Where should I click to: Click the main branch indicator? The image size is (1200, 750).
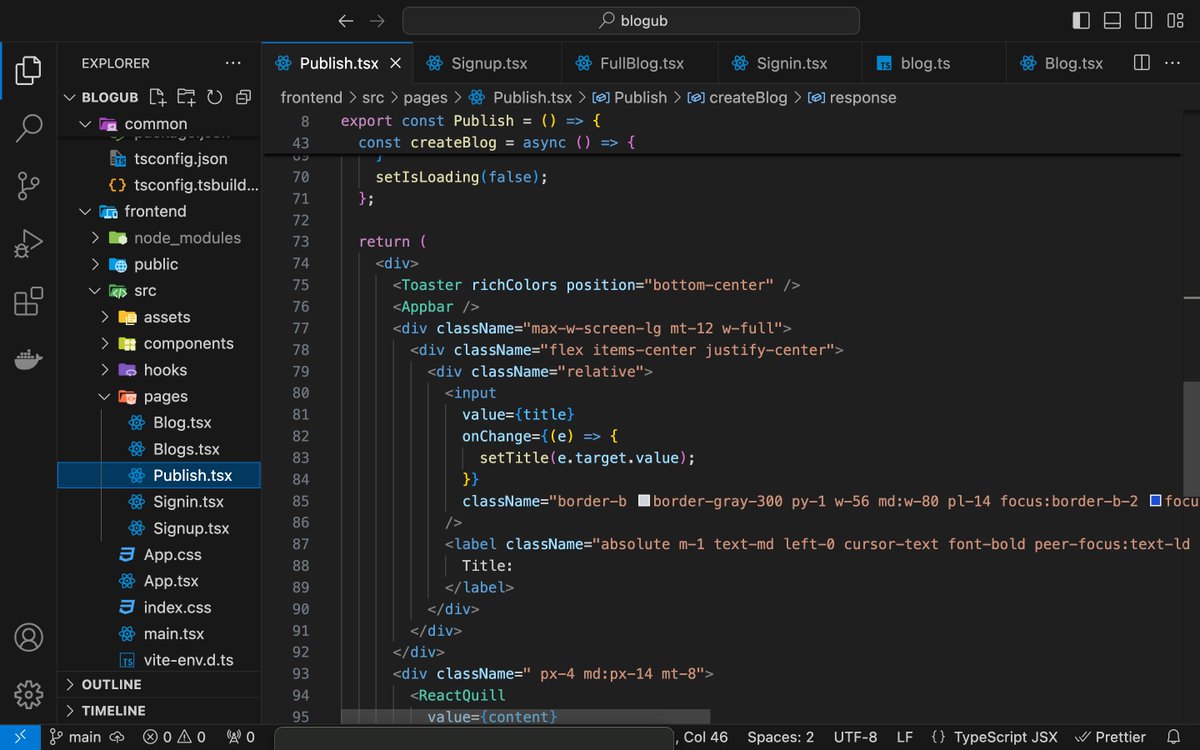pyautogui.click(x=76, y=737)
